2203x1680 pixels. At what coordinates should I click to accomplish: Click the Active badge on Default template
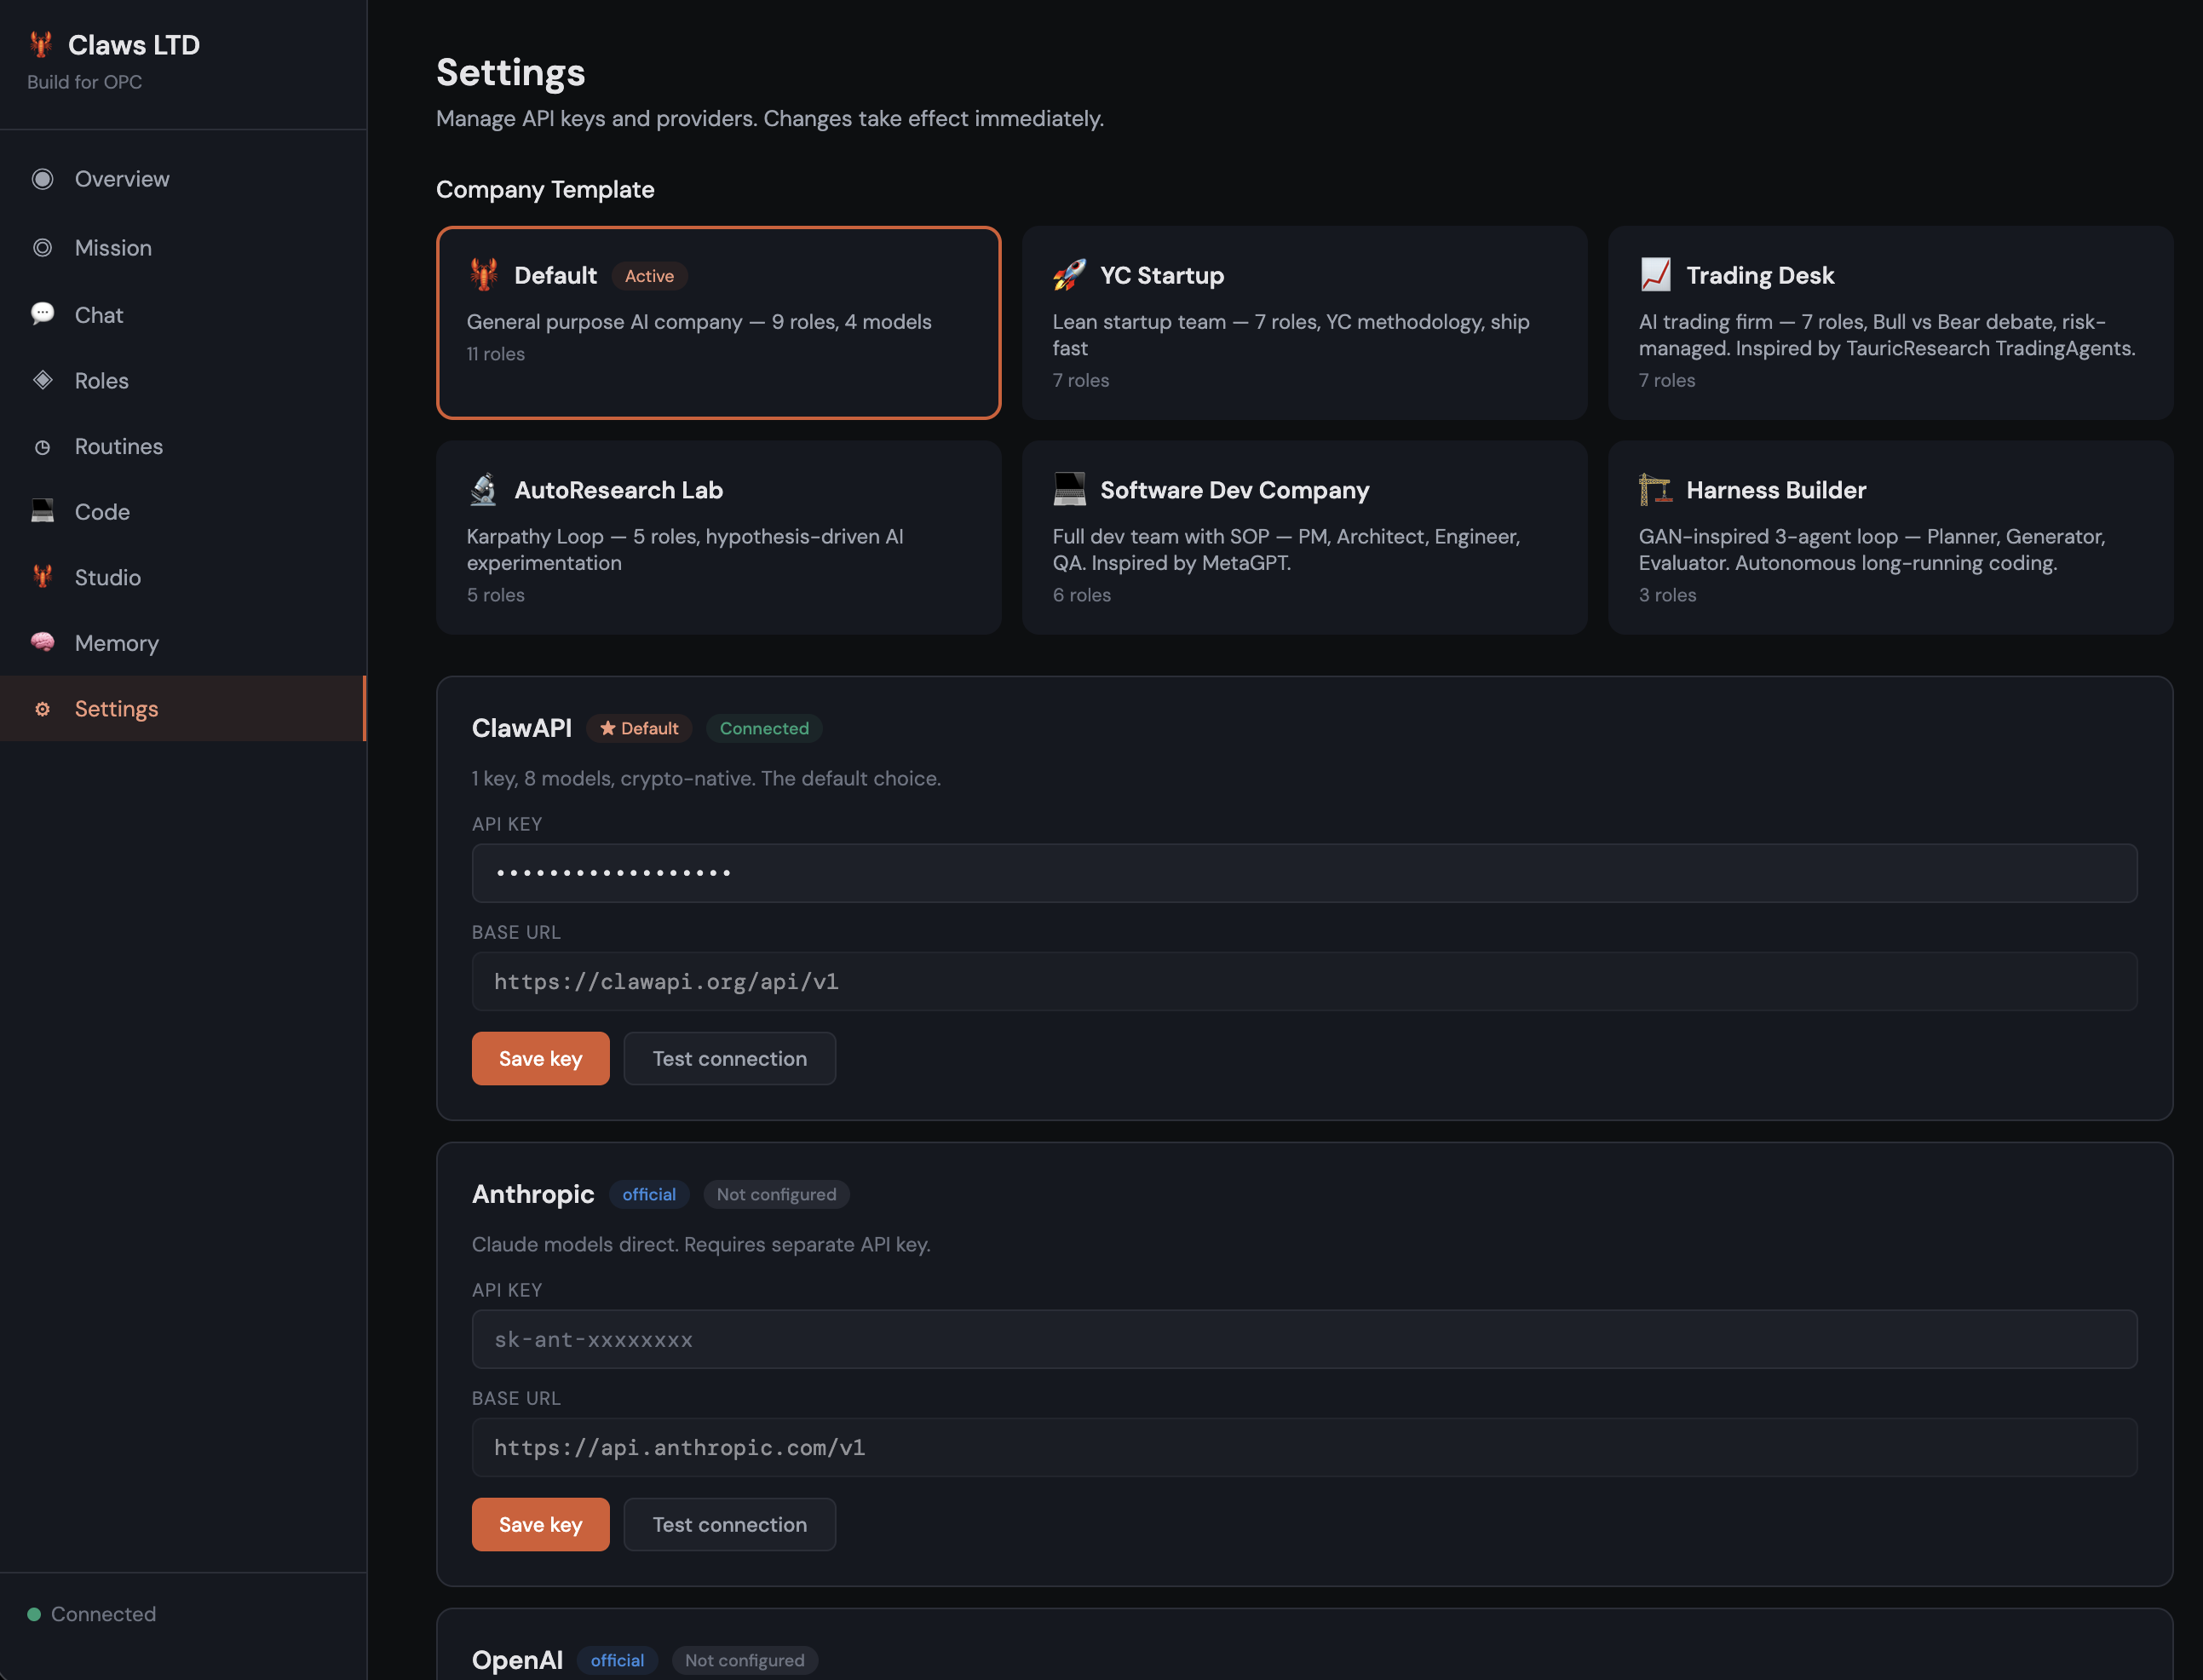(649, 276)
